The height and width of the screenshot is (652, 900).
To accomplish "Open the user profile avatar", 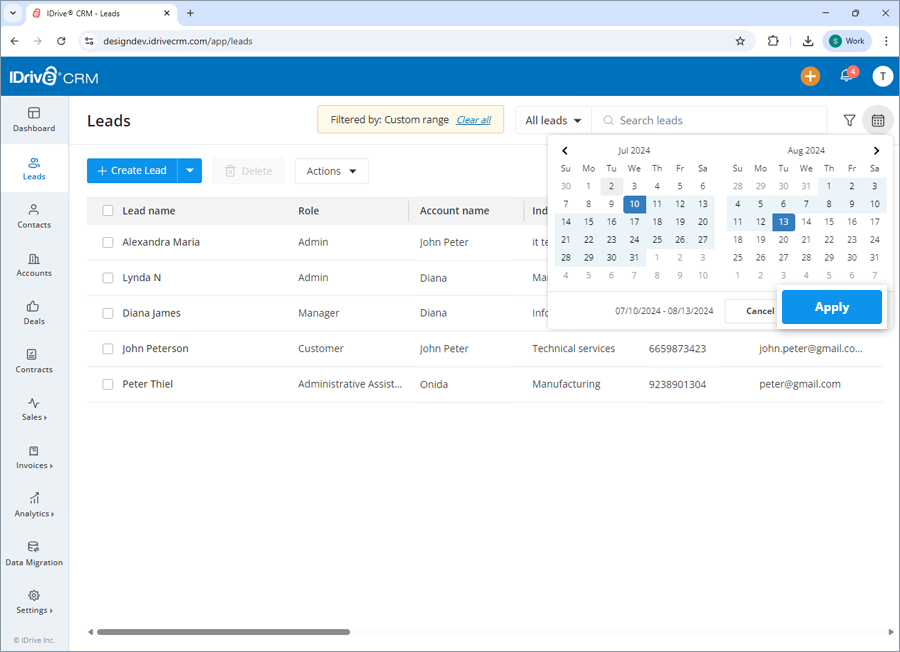I will (881, 76).
